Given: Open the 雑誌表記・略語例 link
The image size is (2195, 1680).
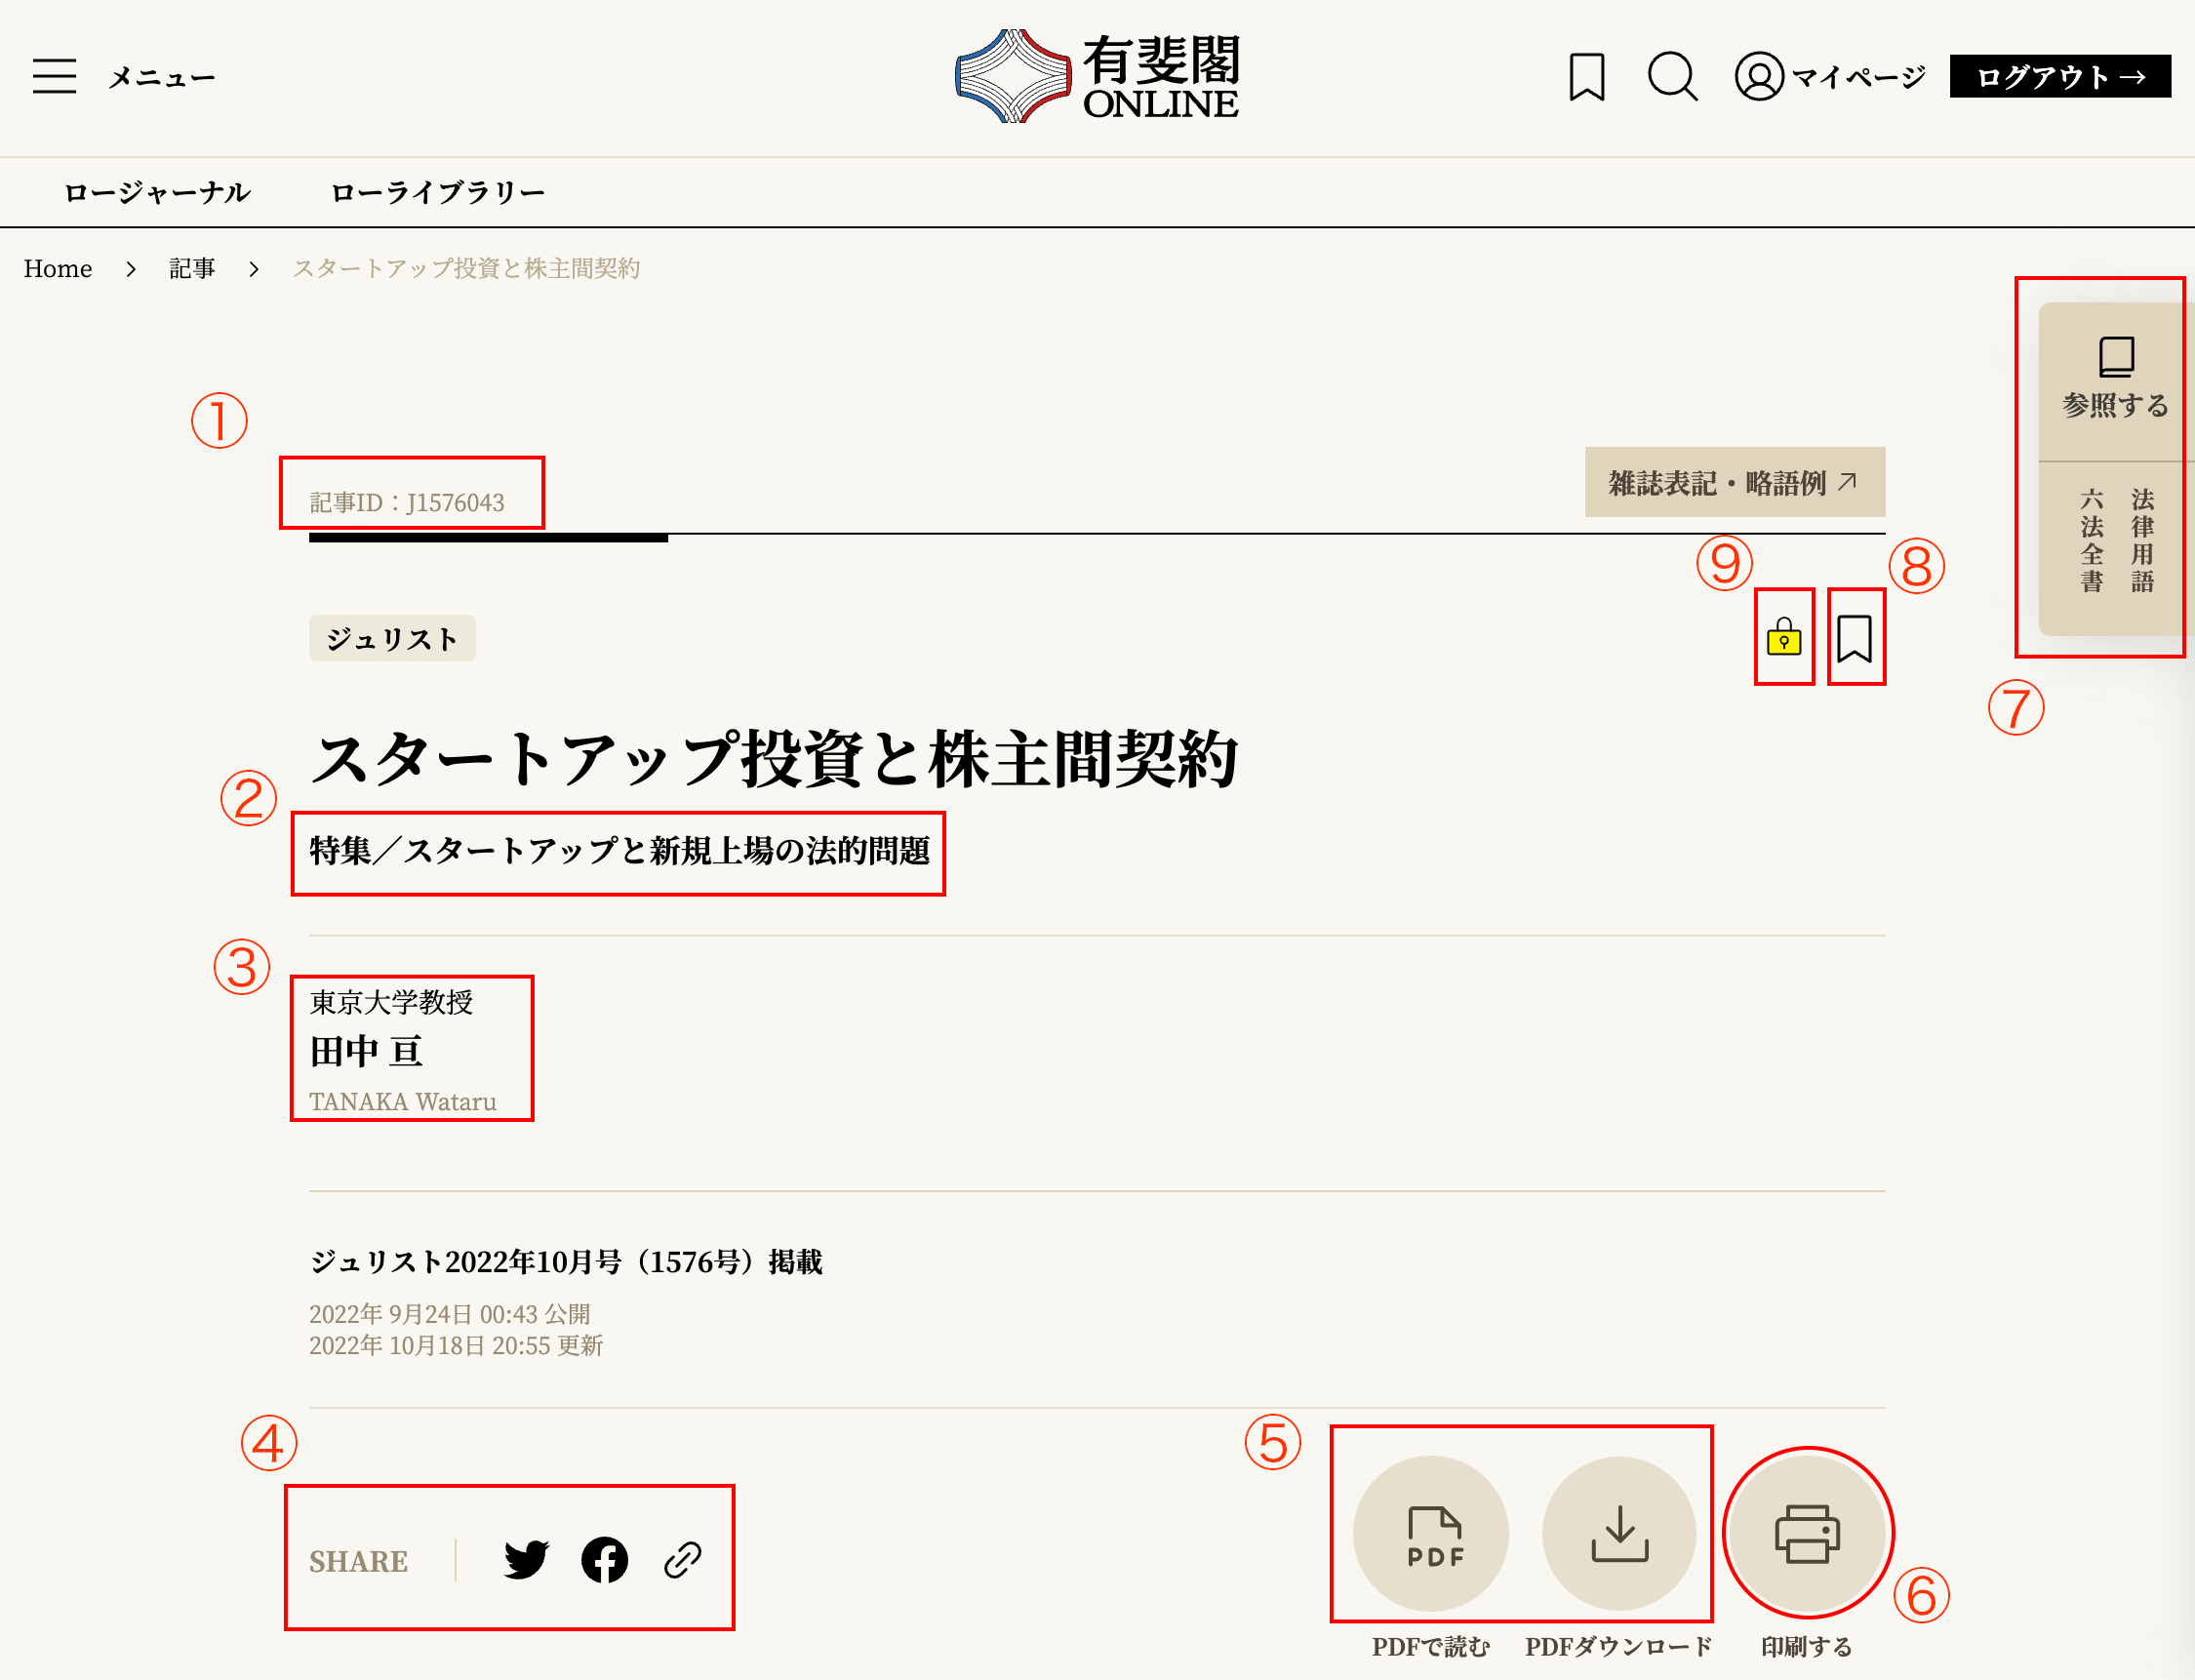Looking at the screenshot, I should pos(1734,483).
